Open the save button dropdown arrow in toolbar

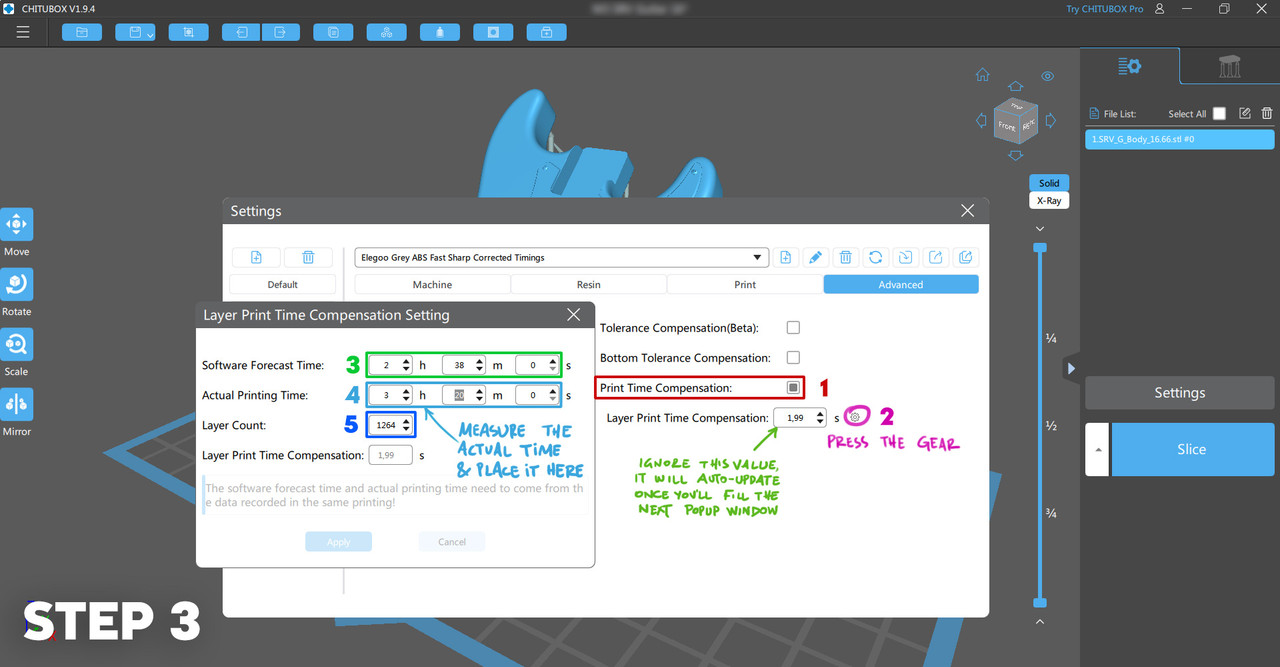click(x=150, y=34)
